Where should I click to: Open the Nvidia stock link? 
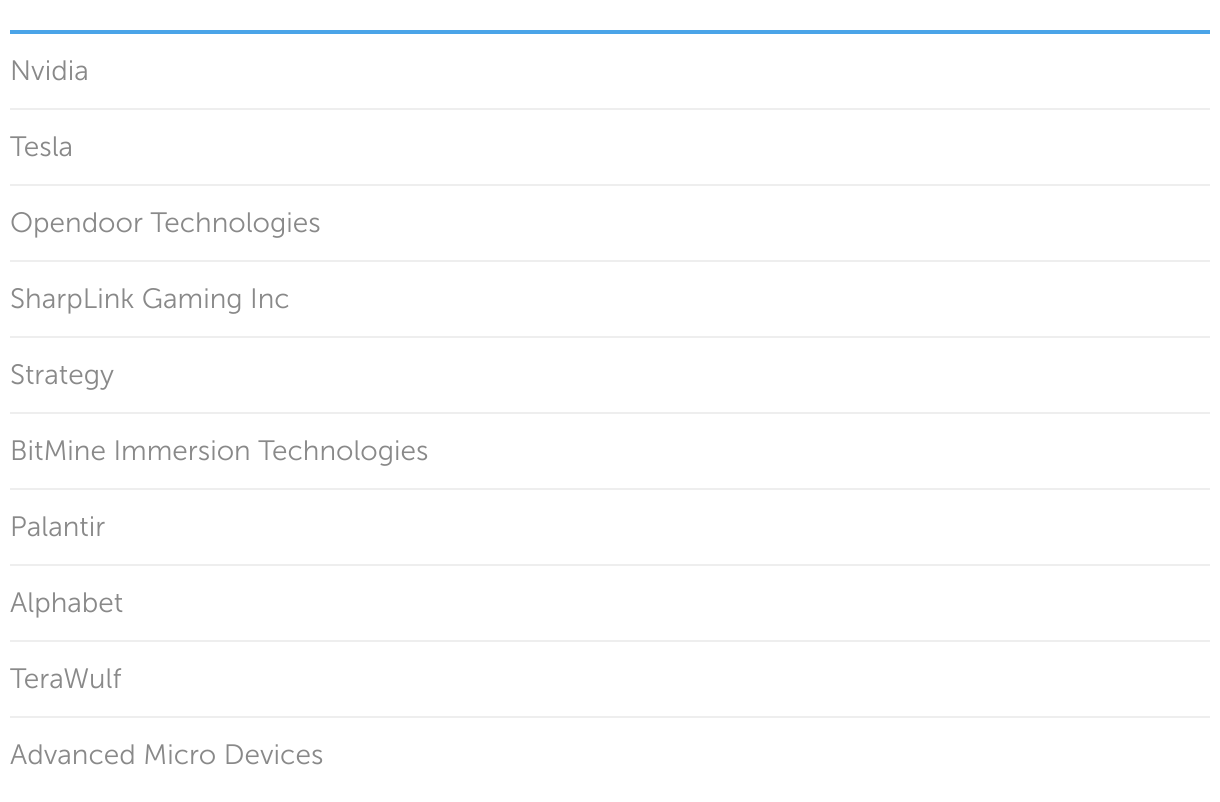[49, 71]
